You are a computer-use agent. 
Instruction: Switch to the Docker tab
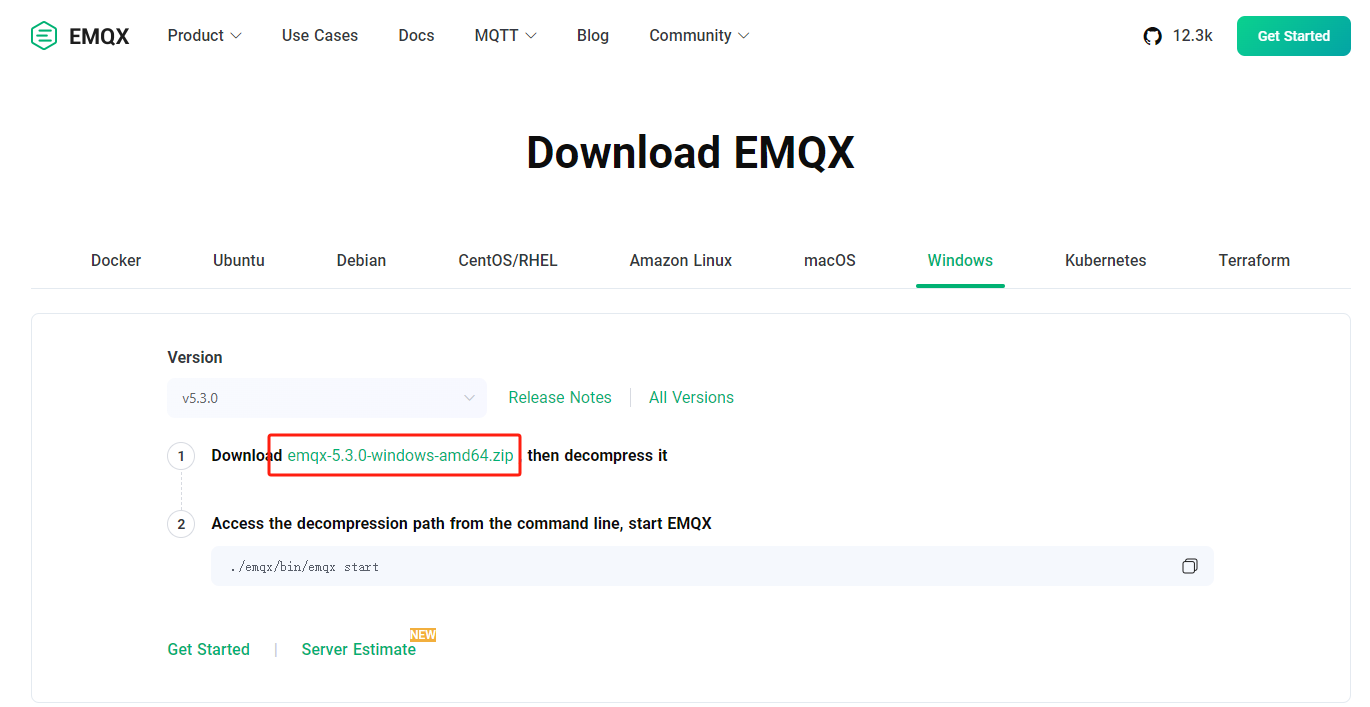pos(116,260)
